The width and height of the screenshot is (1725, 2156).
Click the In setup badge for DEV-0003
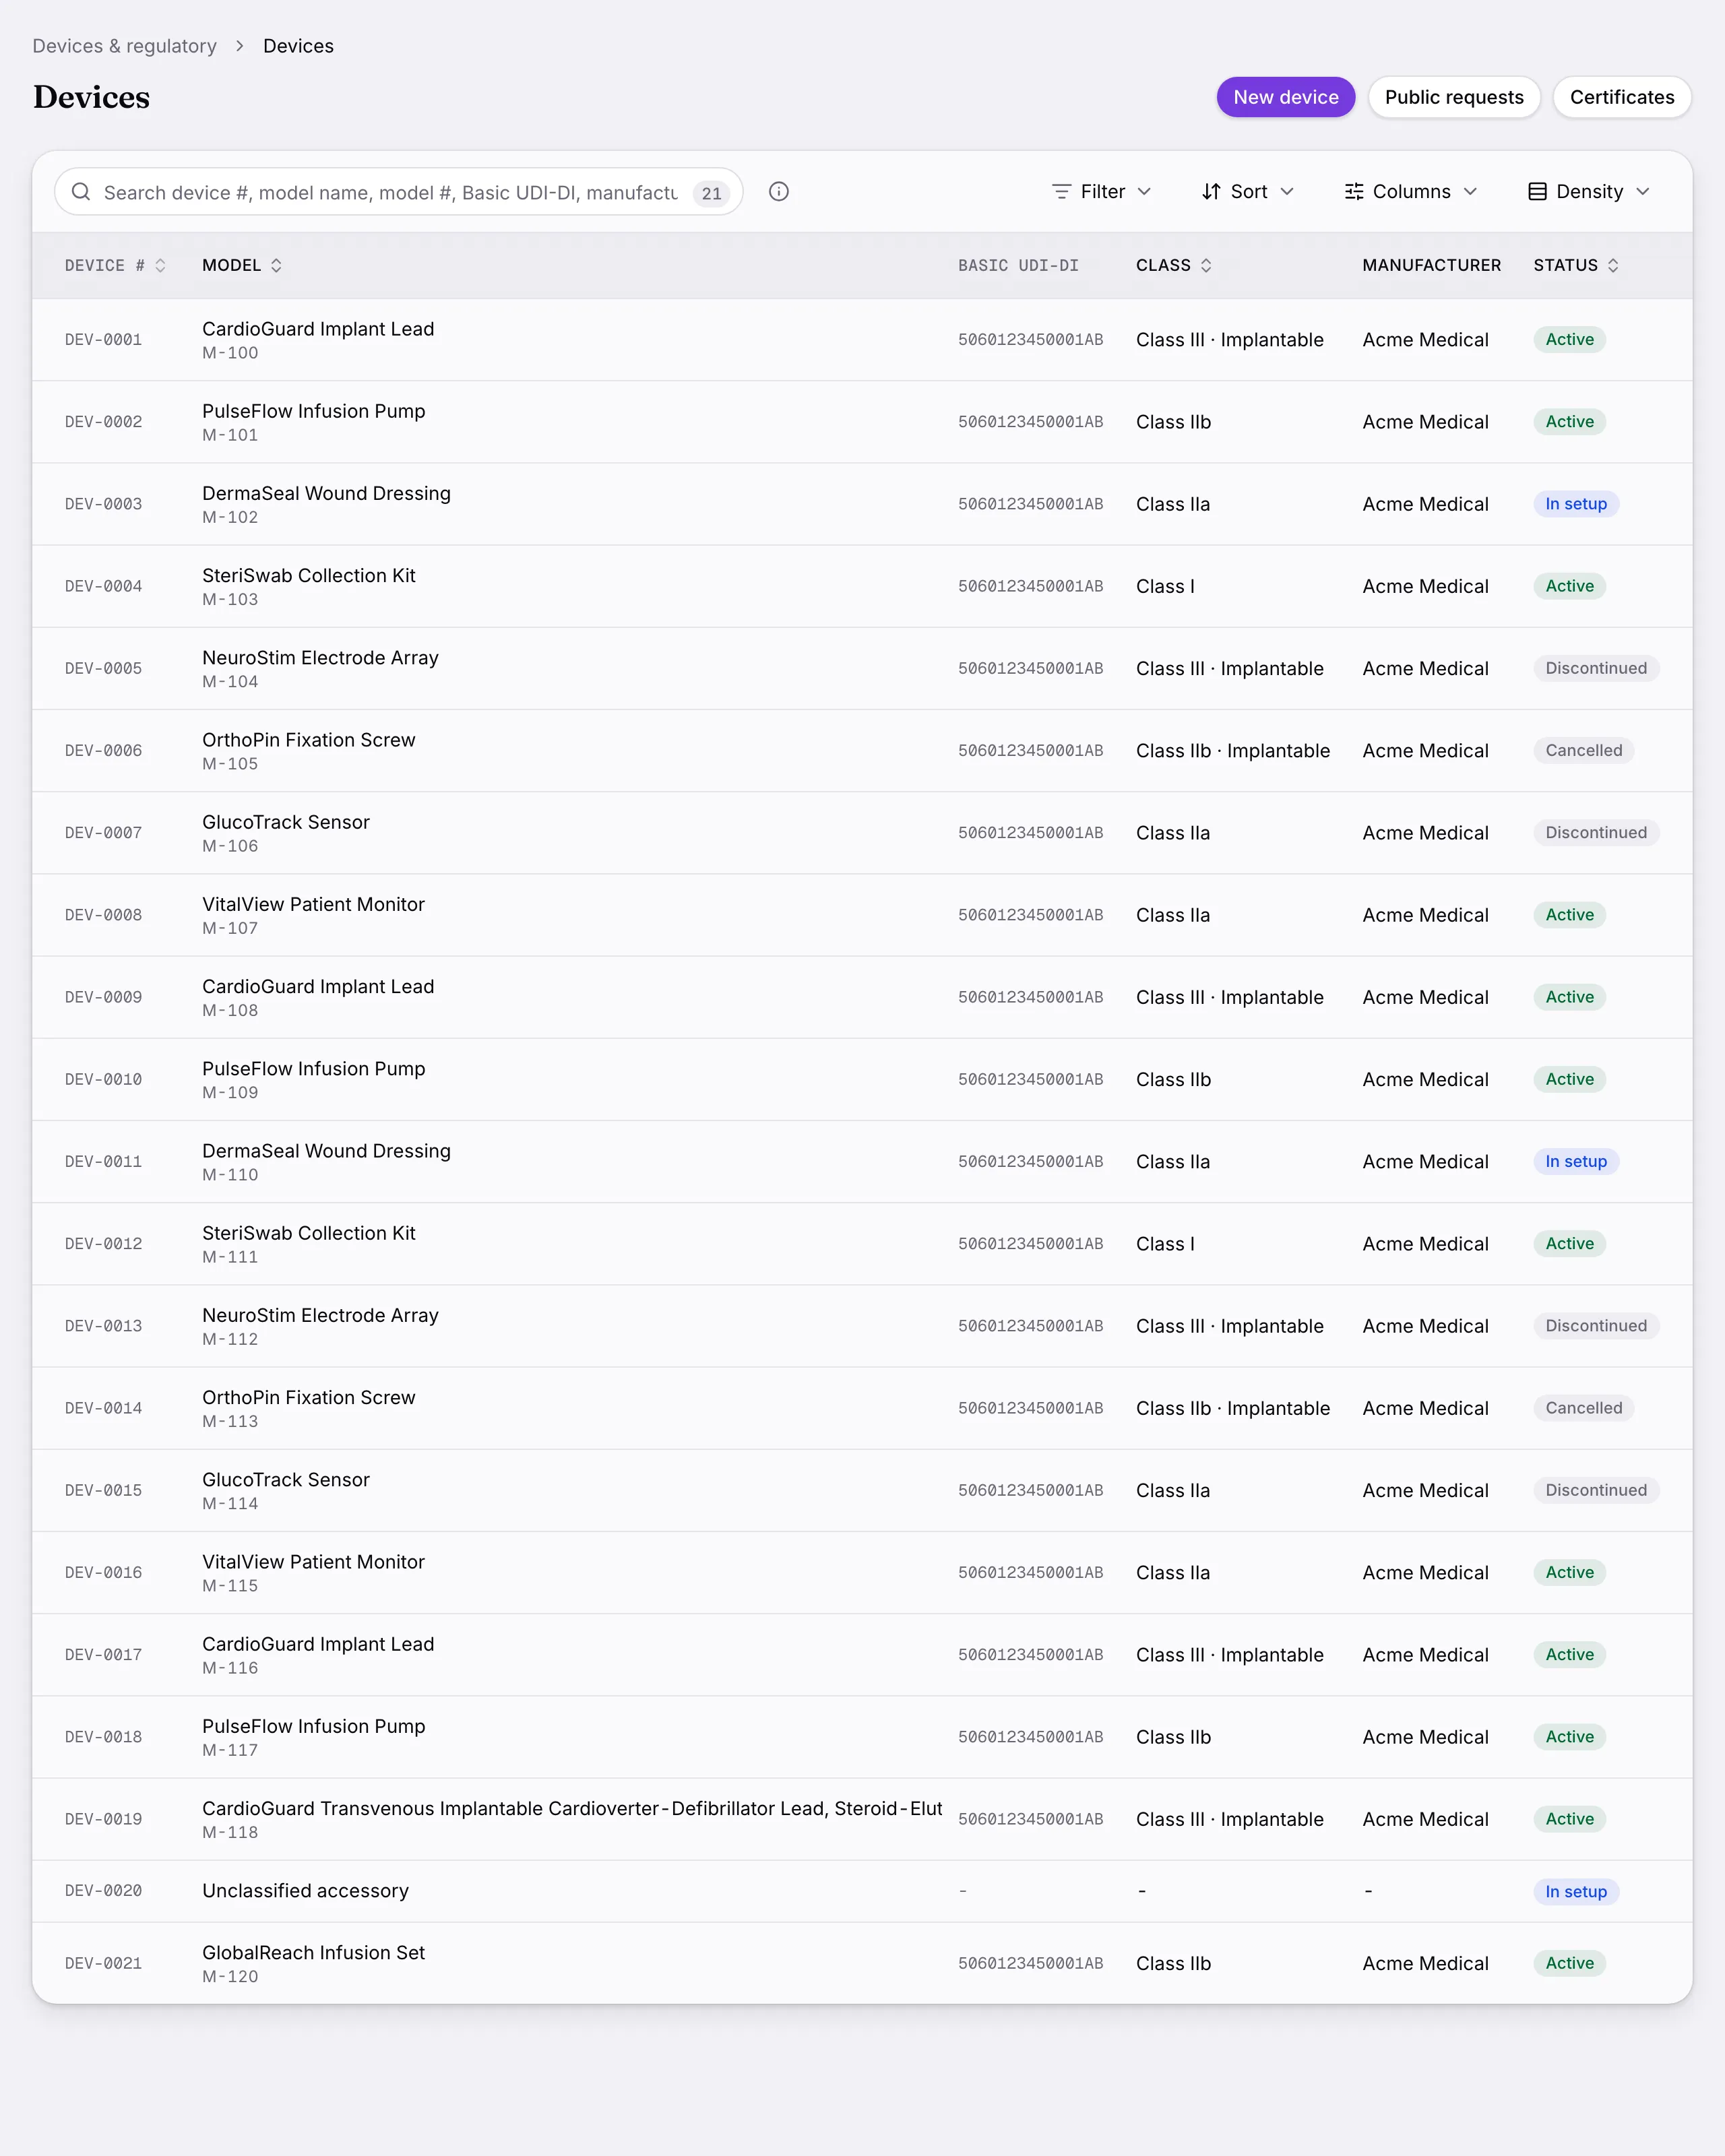click(1576, 504)
